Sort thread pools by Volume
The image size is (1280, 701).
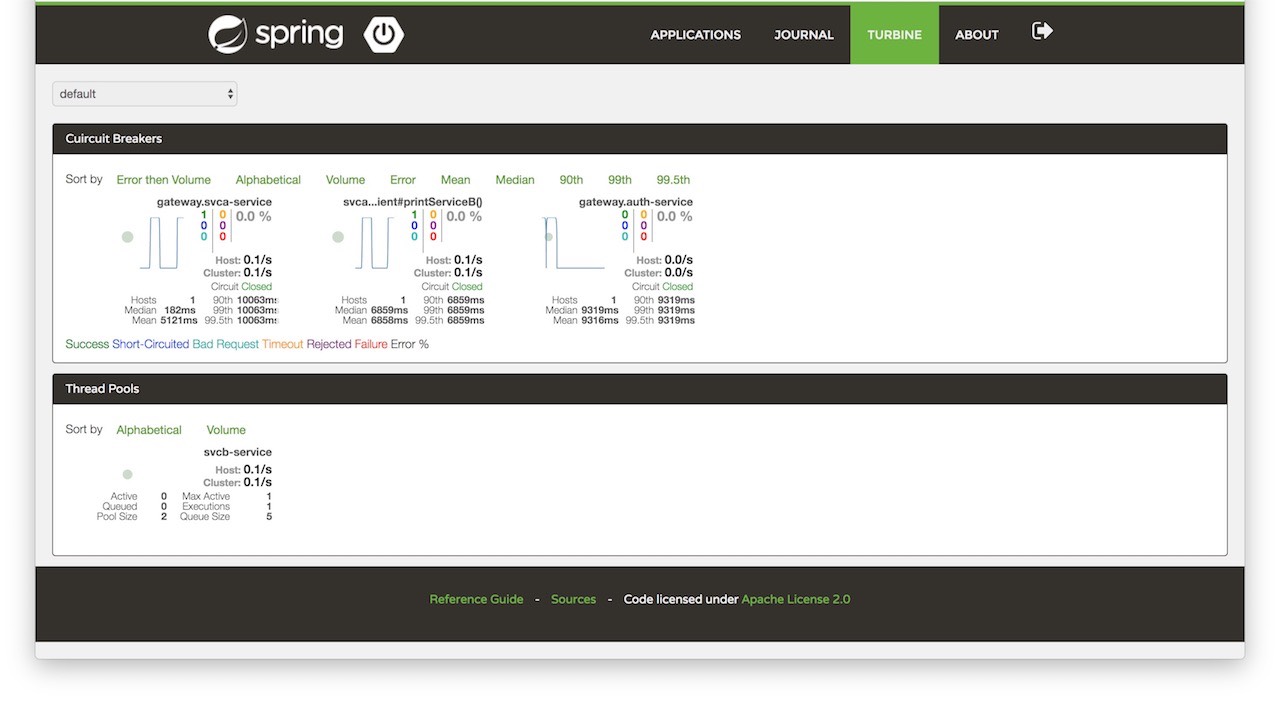click(226, 430)
